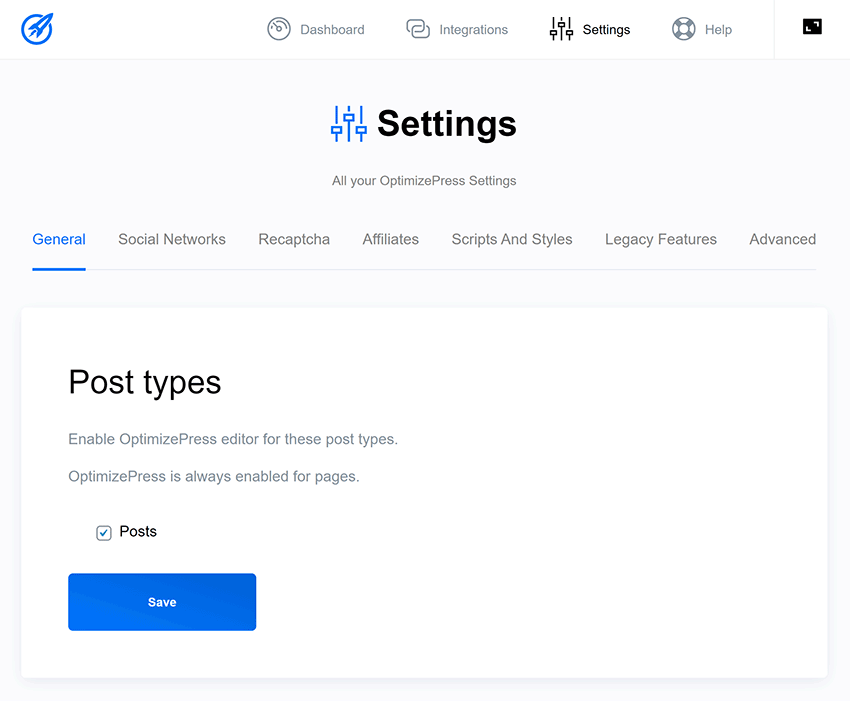The height and width of the screenshot is (703, 850).
Task: Open the Dashboard menu item
Action: click(x=315, y=29)
